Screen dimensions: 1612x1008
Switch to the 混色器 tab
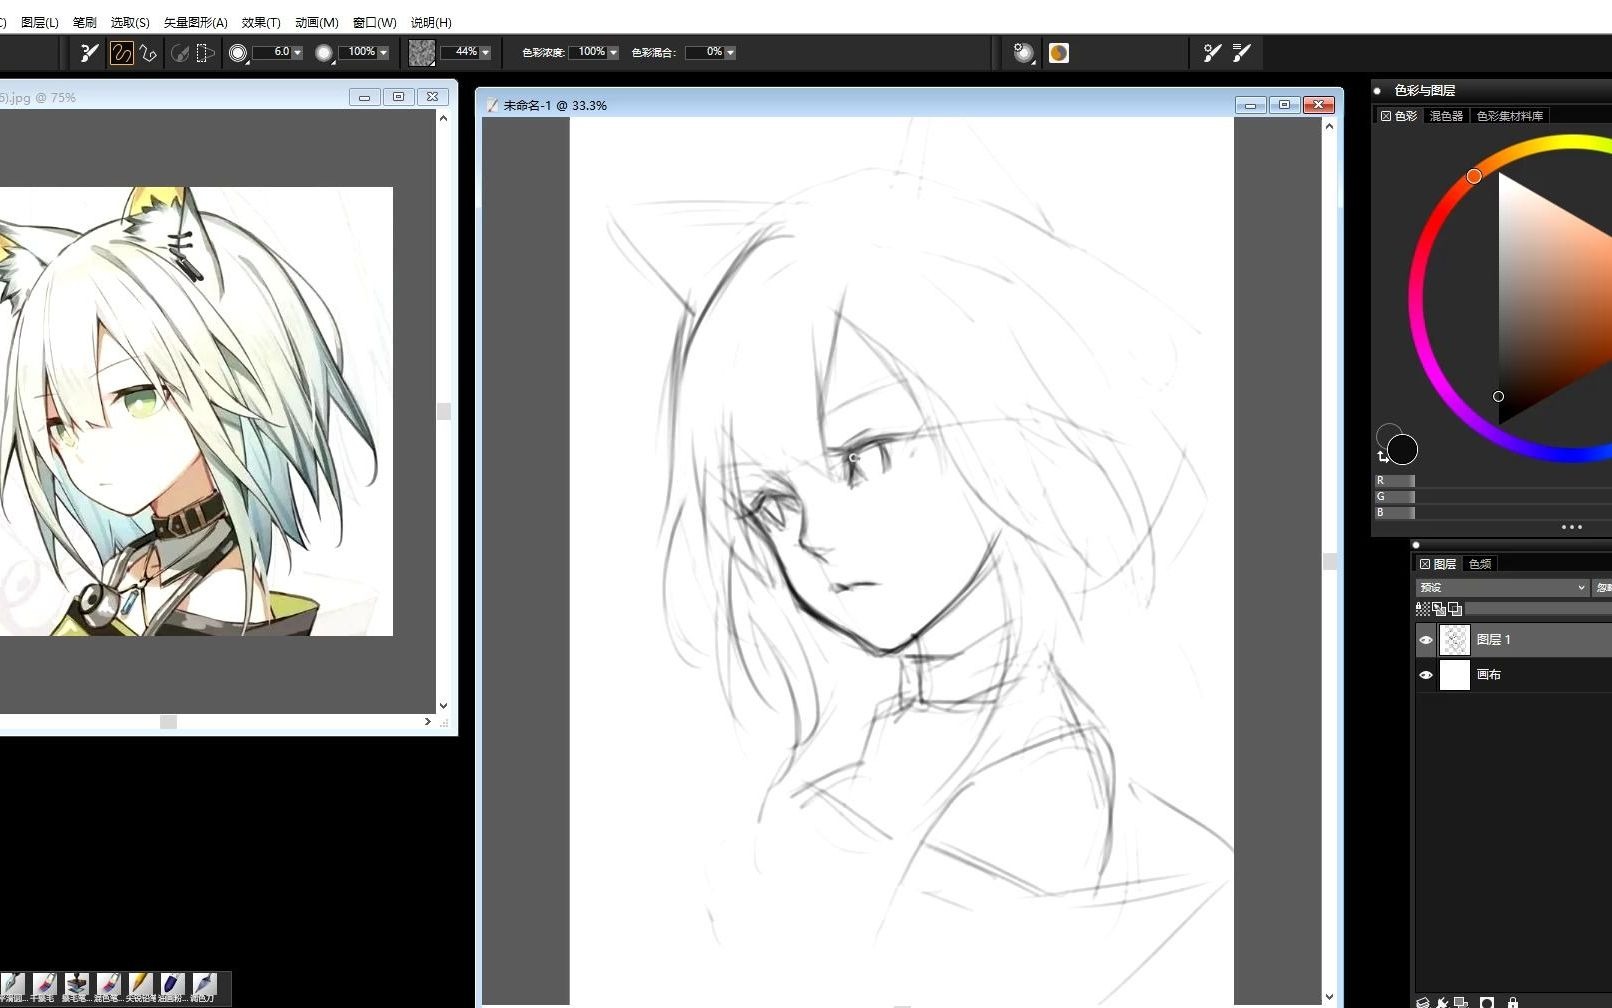1446,116
